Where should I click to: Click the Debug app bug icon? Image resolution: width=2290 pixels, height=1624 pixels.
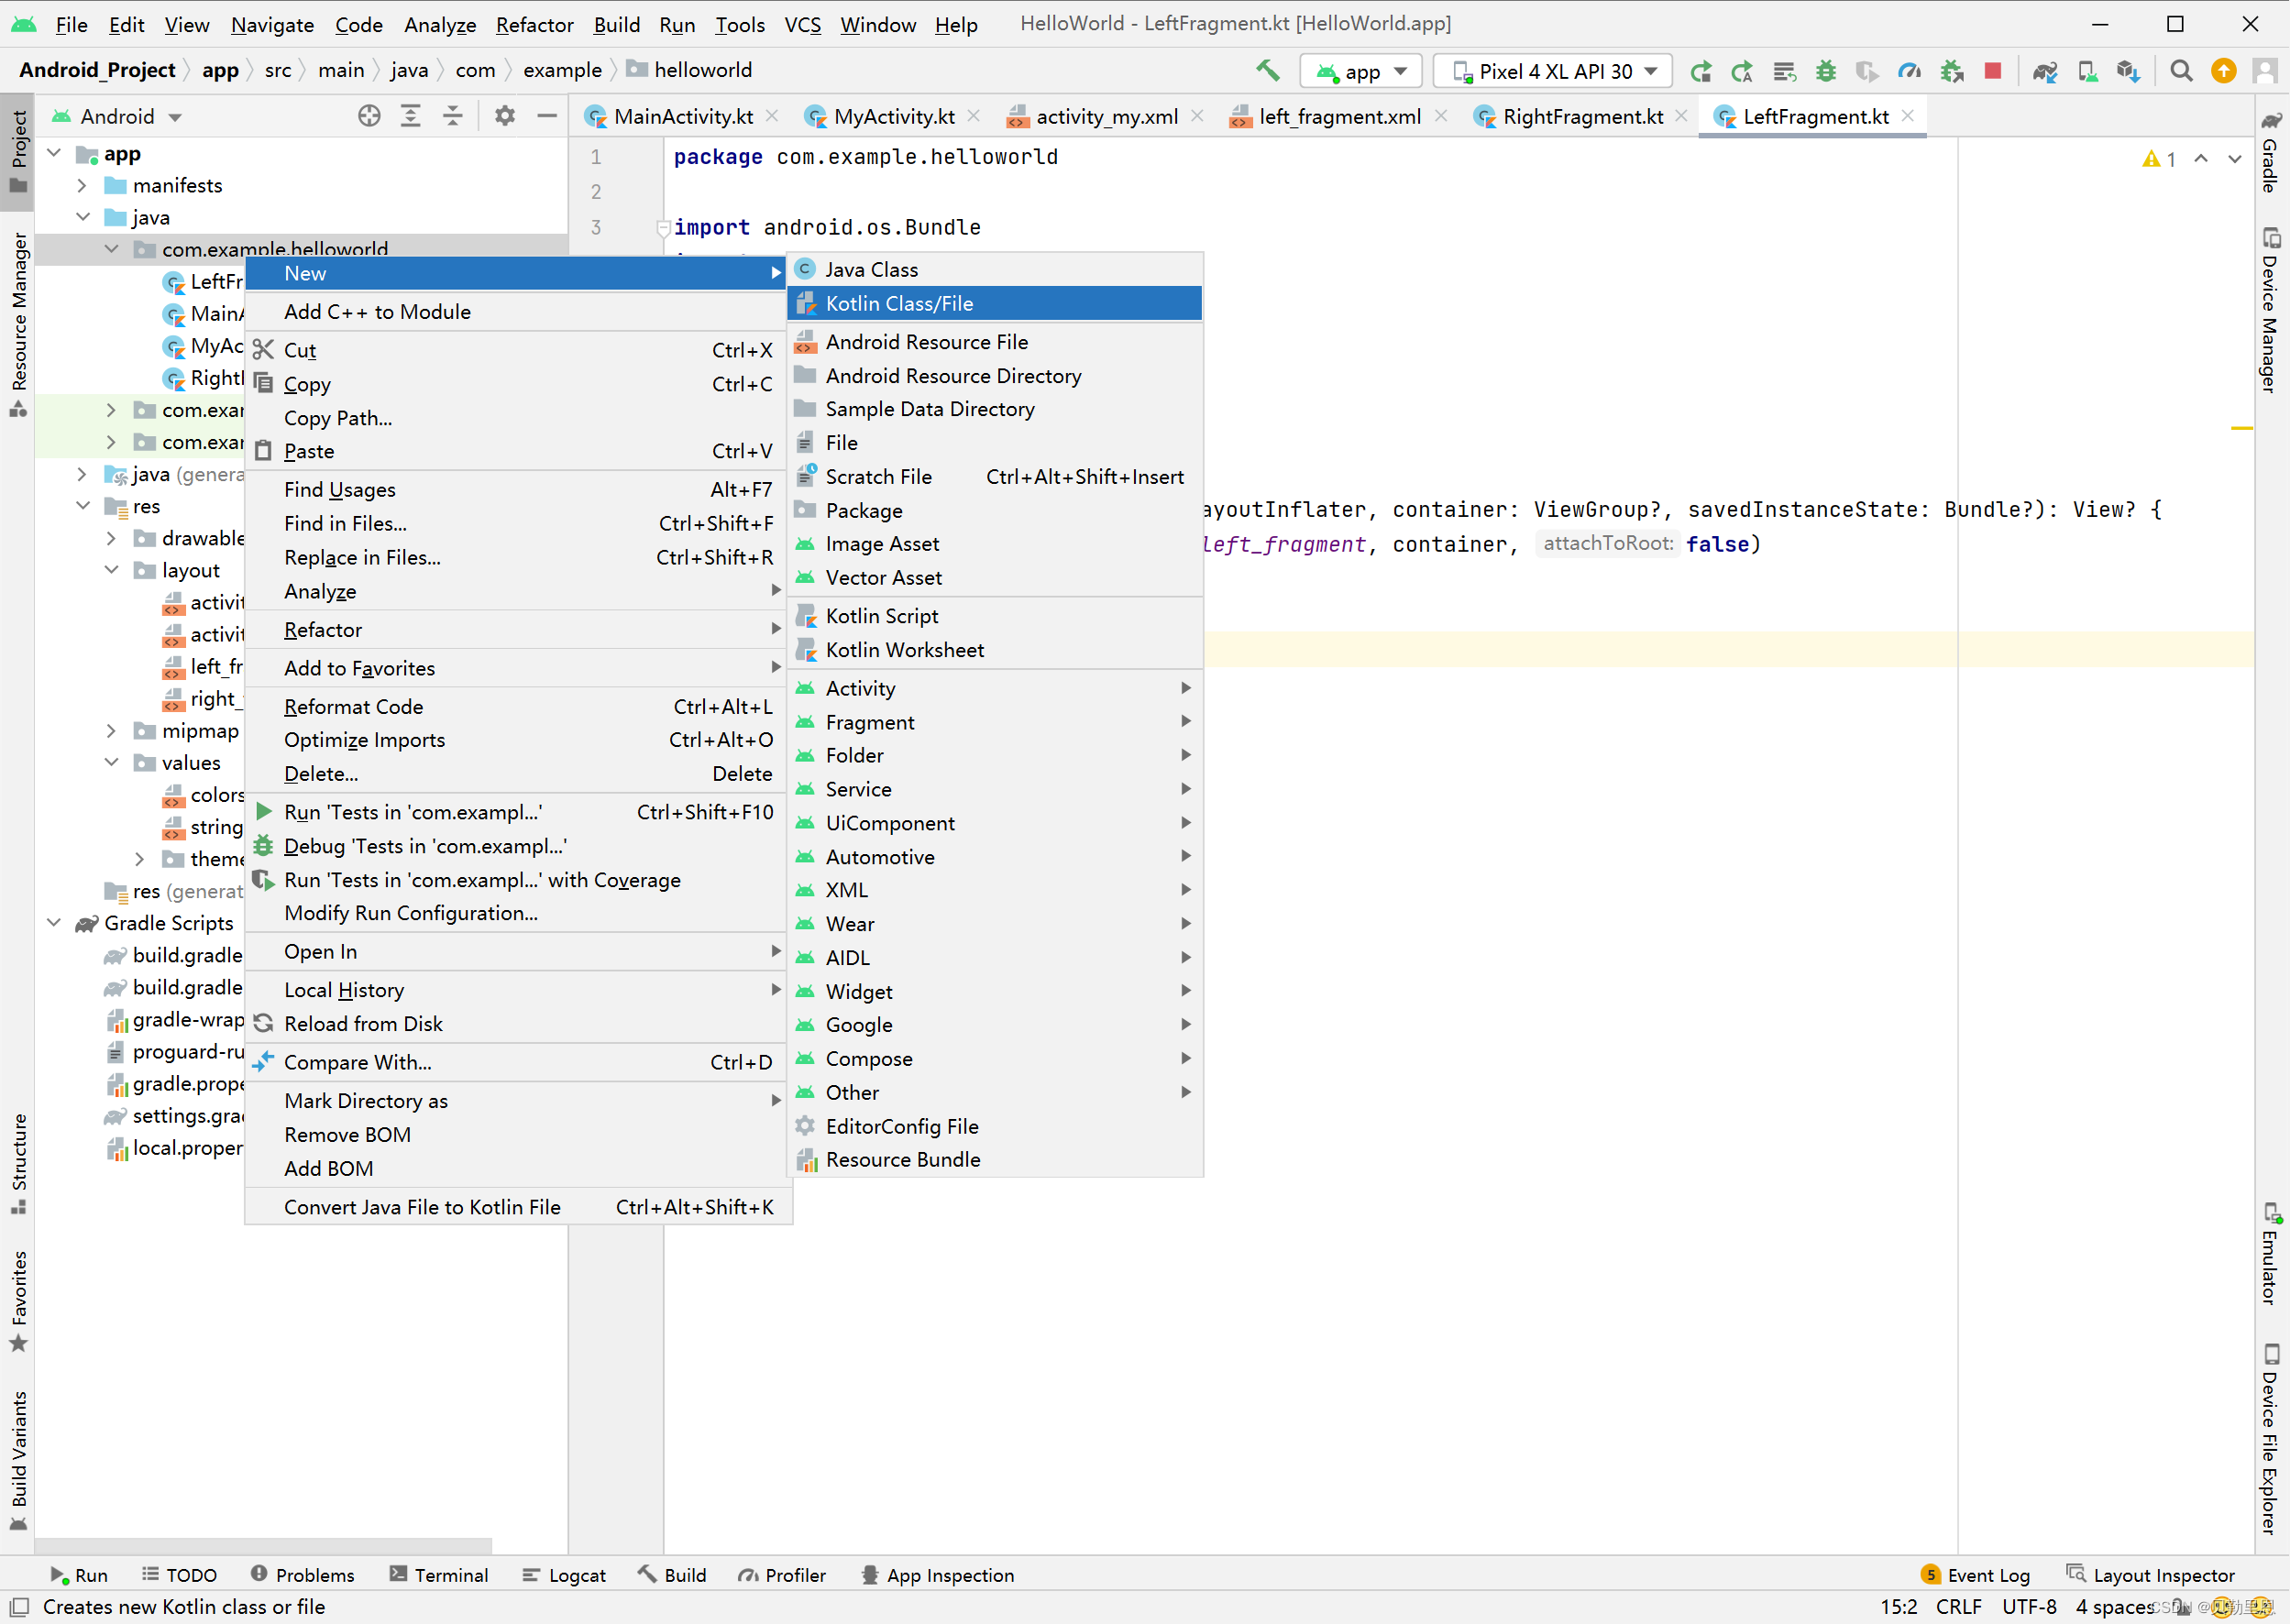[x=1826, y=71]
